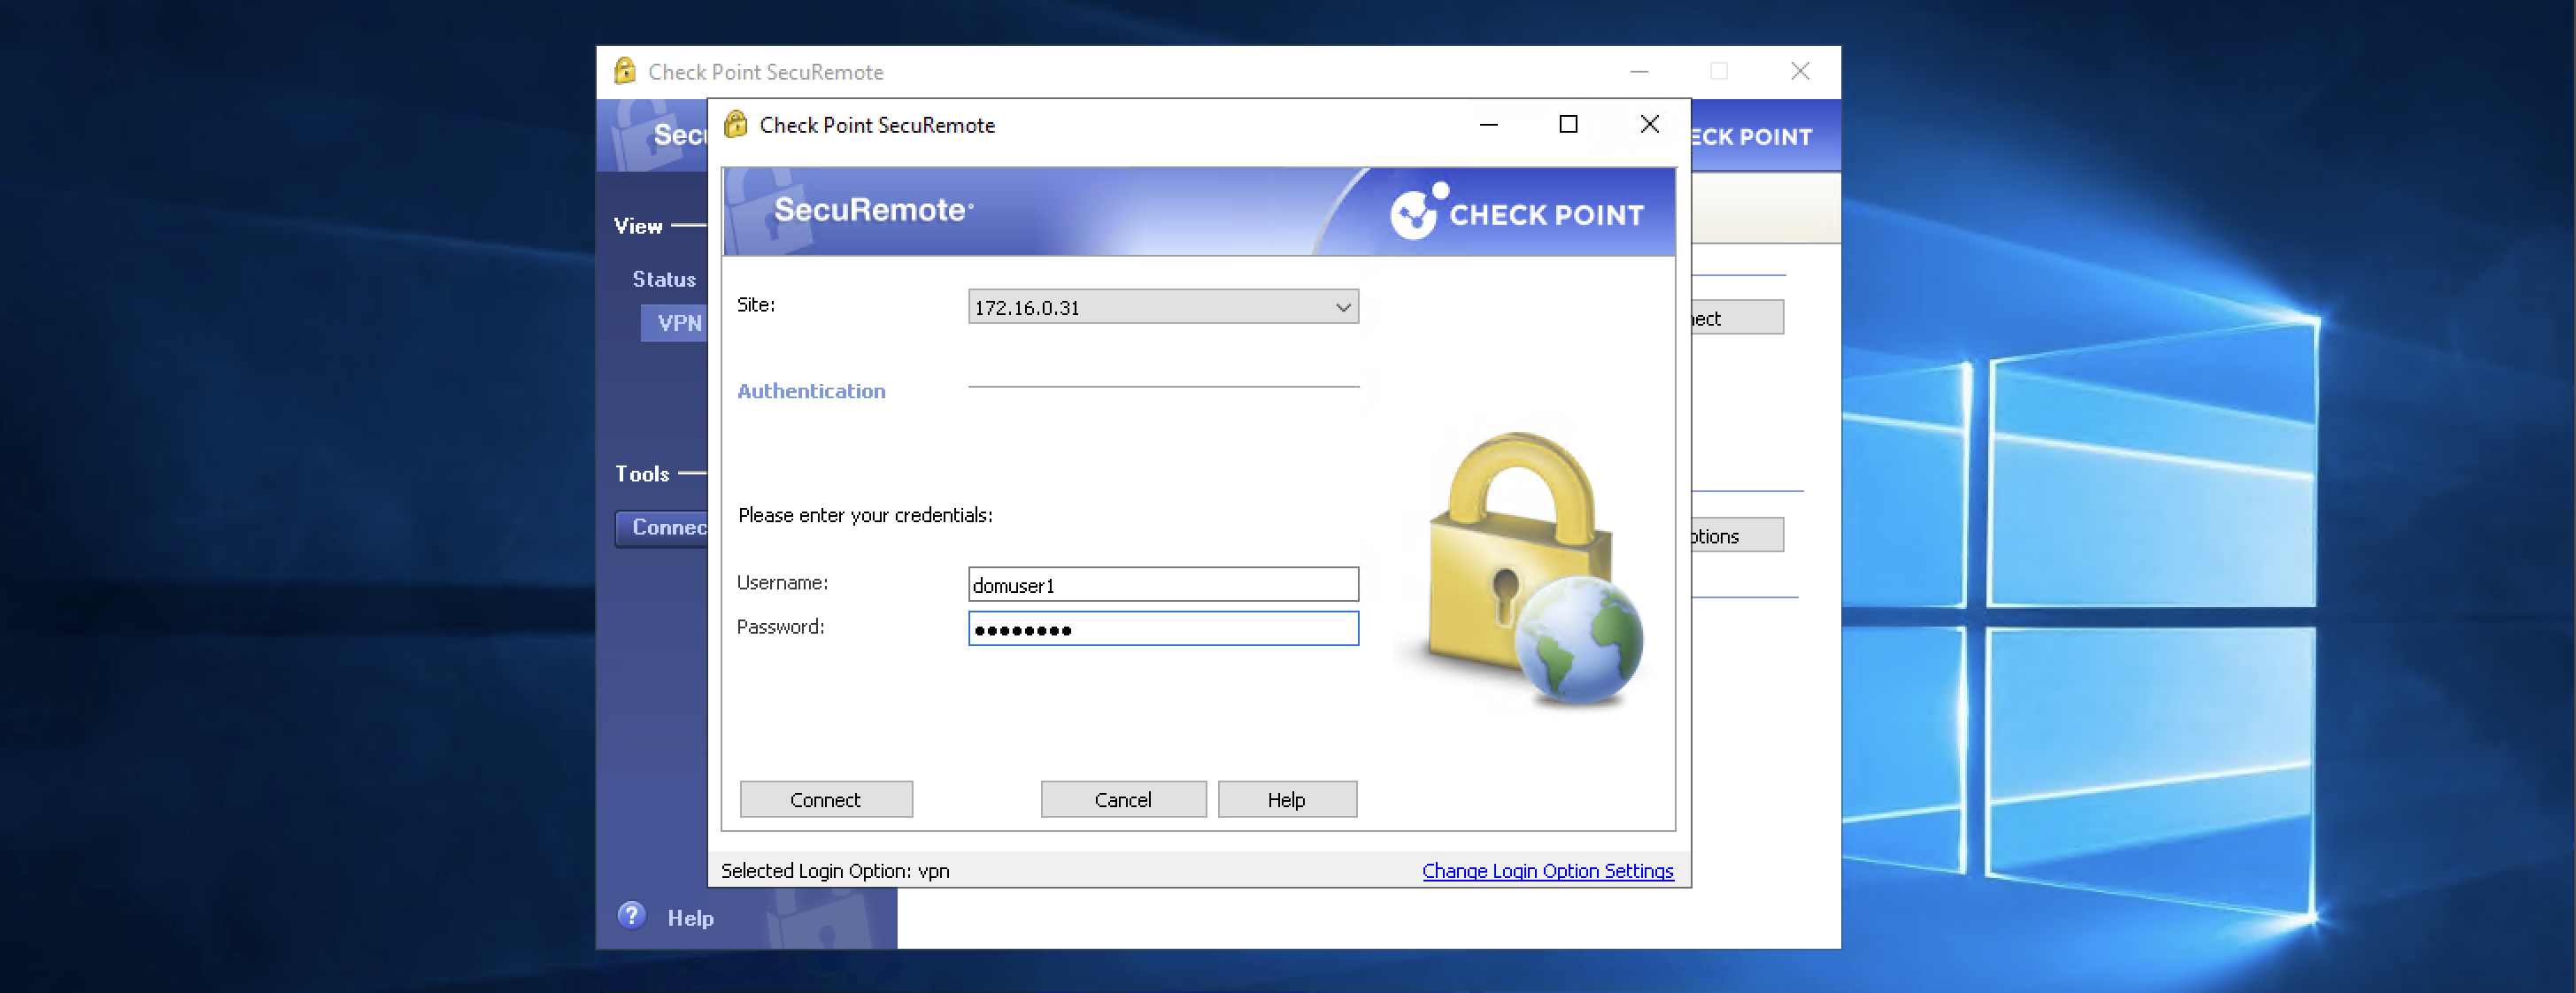Select VPN under Status in sidebar
This screenshot has width=2576, height=993.
pos(678,323)
